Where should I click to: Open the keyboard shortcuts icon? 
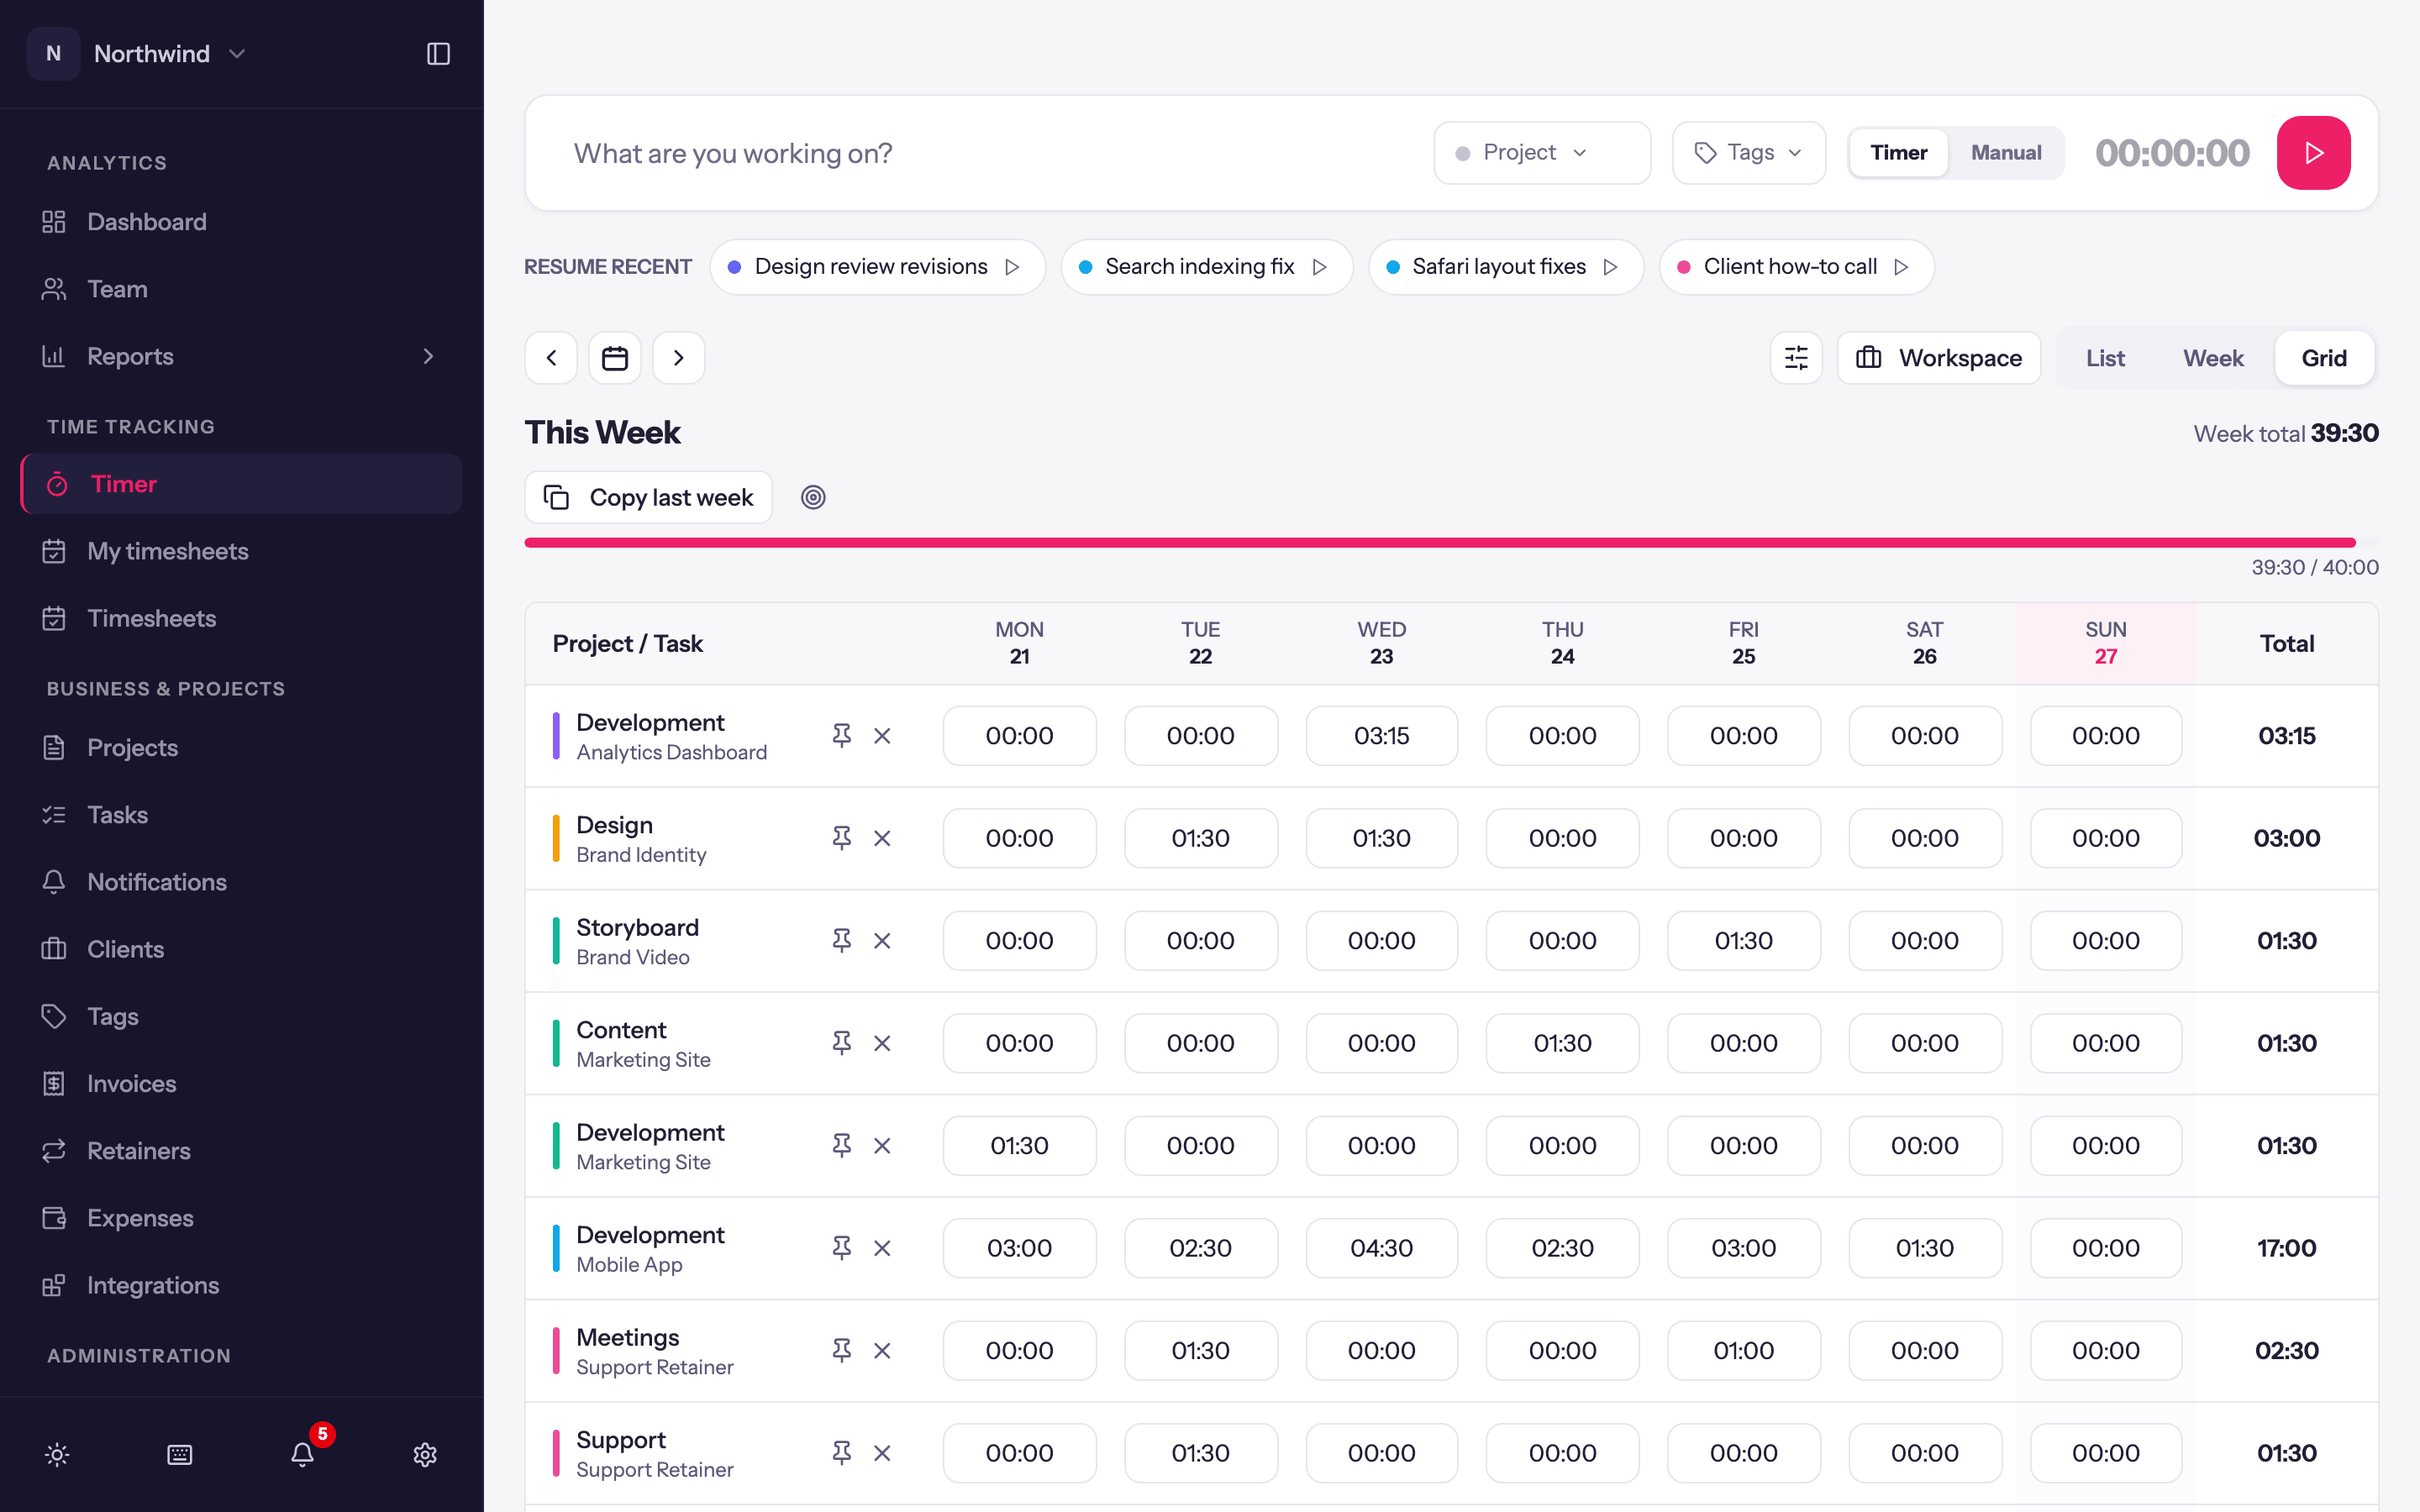(x=180, y=1454)
